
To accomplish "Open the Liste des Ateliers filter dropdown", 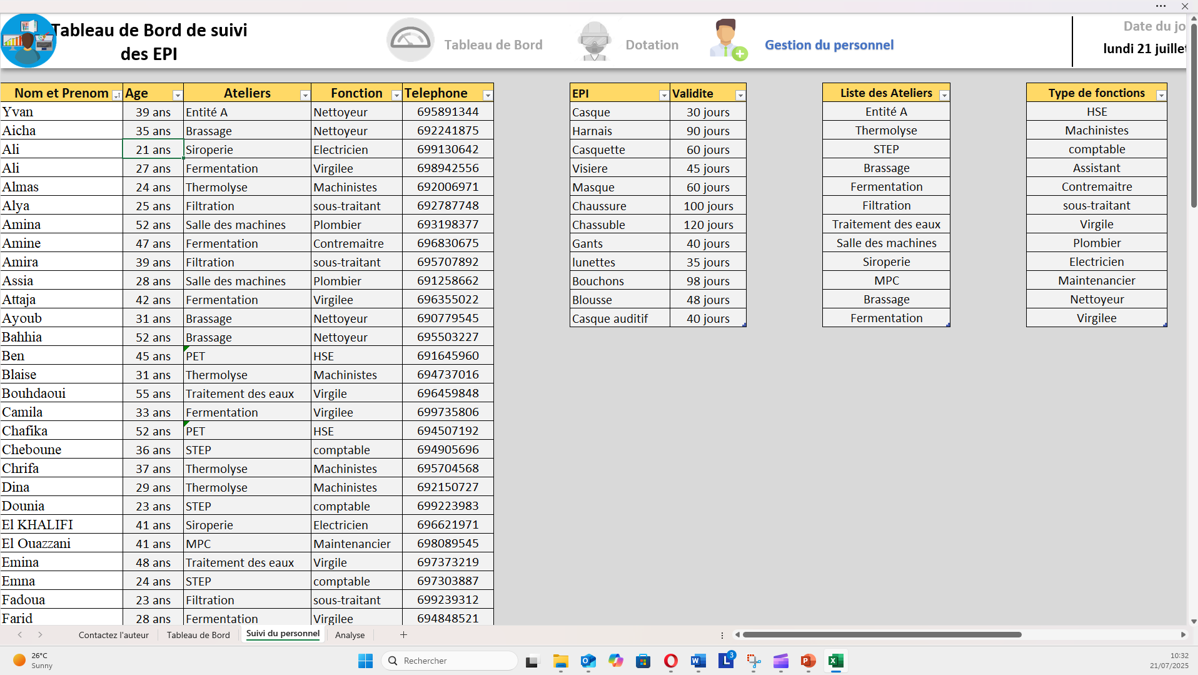I will (944, 95).
